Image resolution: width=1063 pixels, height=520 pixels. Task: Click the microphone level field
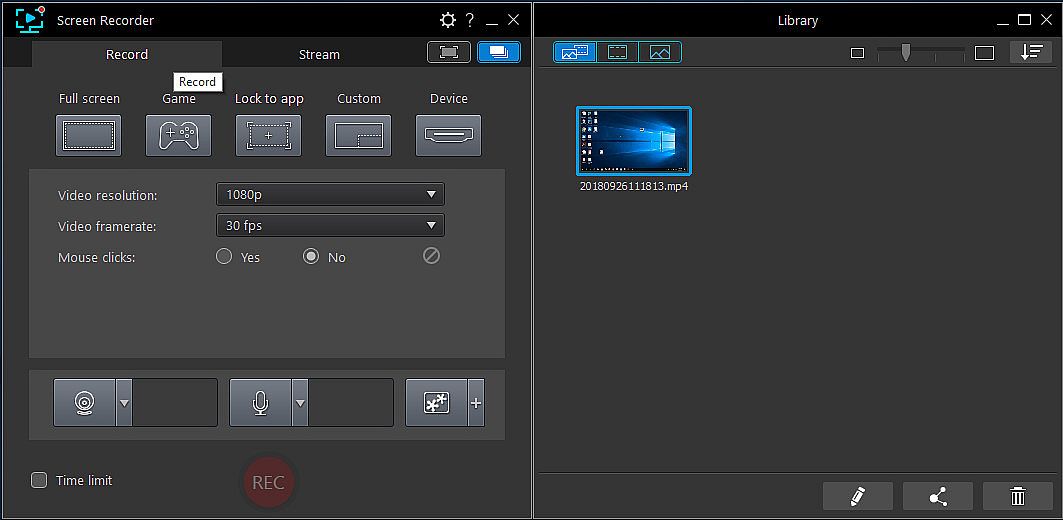tap(351, 403)
